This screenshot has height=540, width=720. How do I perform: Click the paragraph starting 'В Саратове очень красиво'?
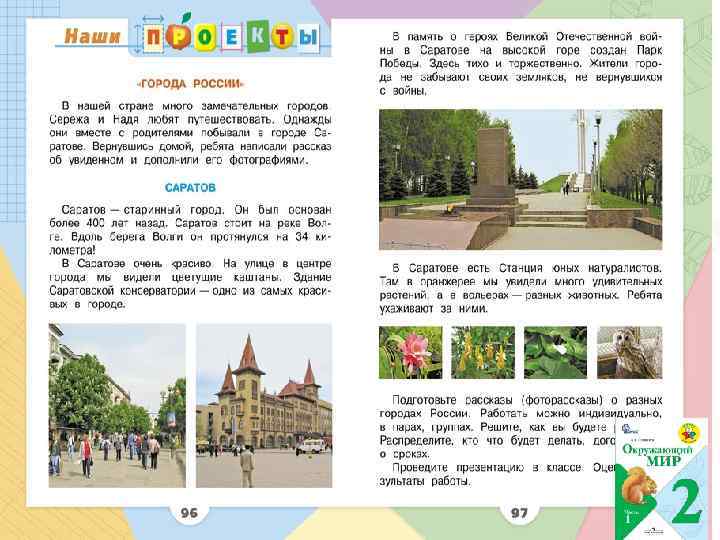pyautogui.click(x=190, y=284)
